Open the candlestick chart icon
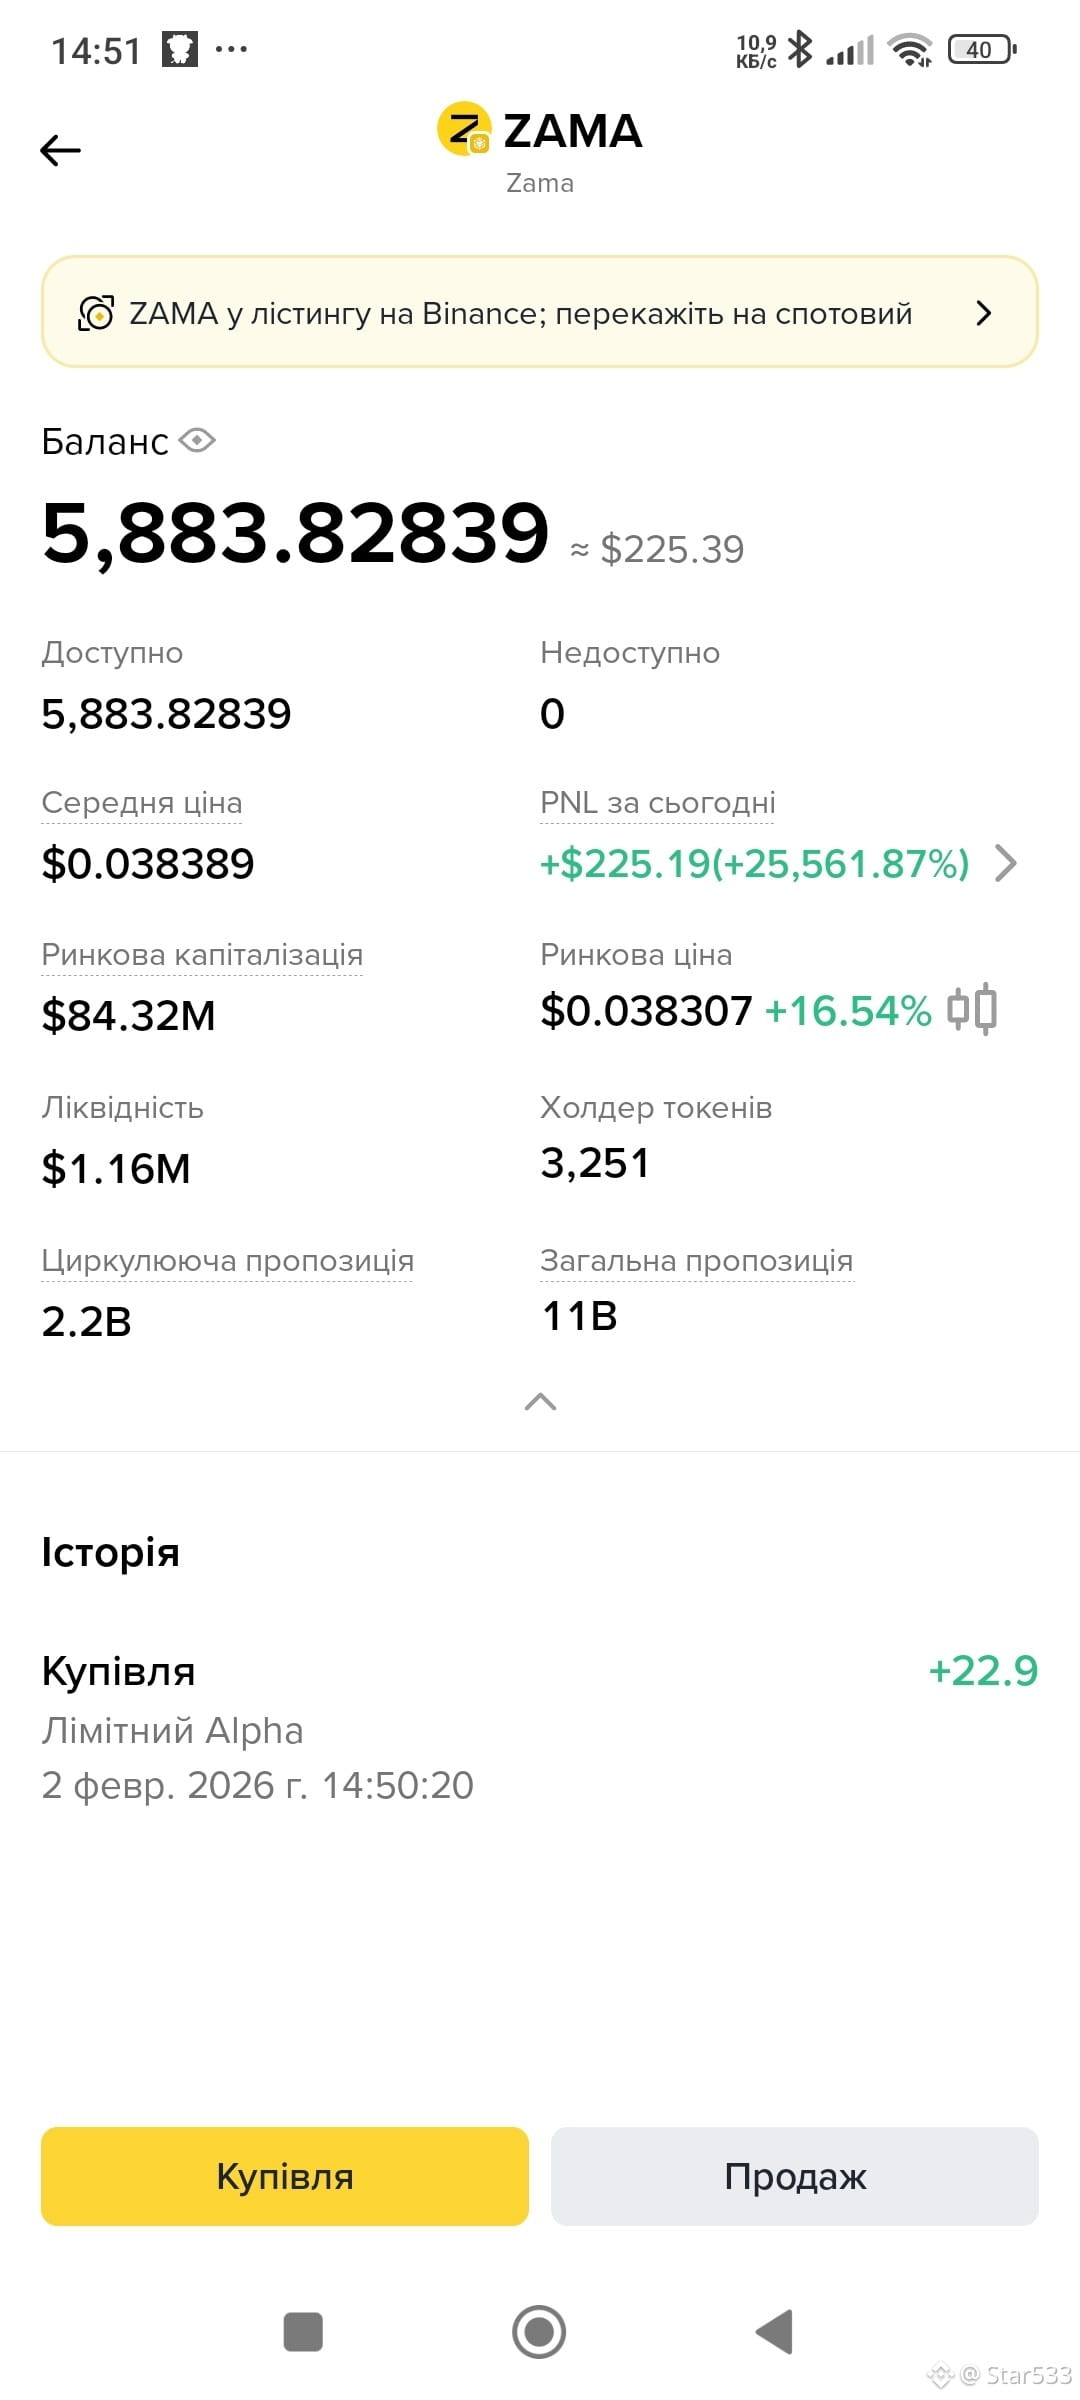 [972, 1009]
